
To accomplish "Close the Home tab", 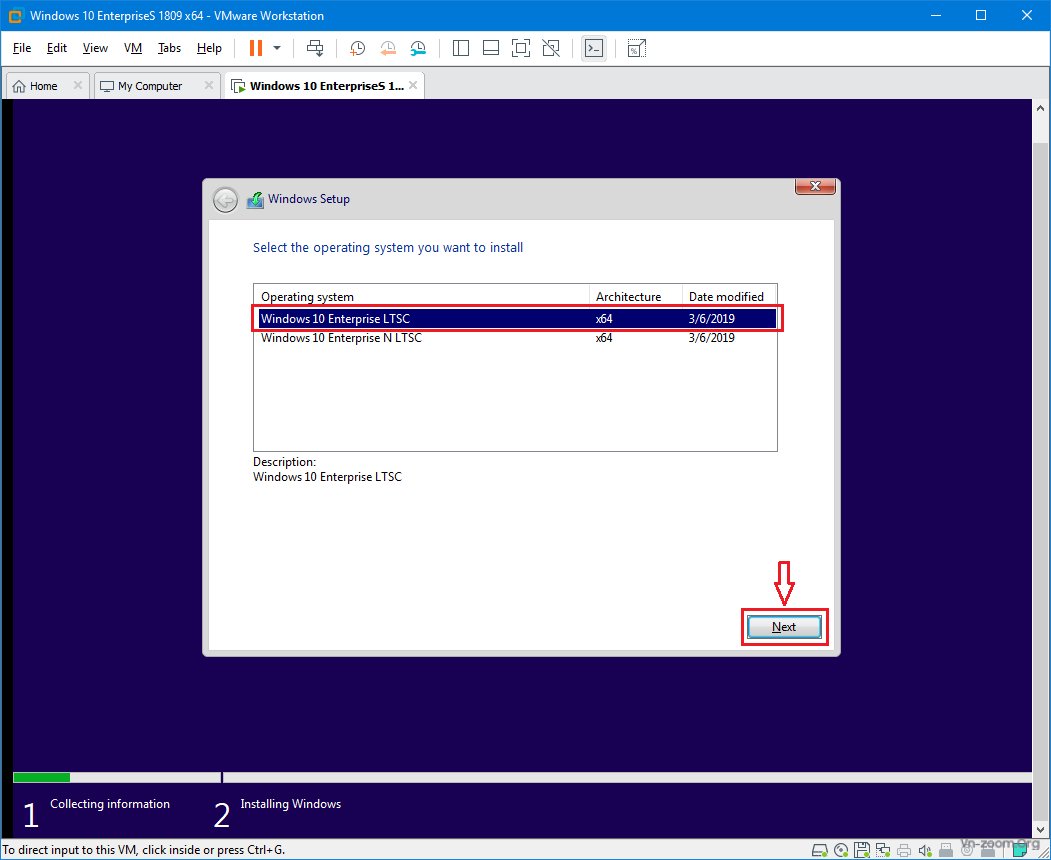I will pos(78,85).
